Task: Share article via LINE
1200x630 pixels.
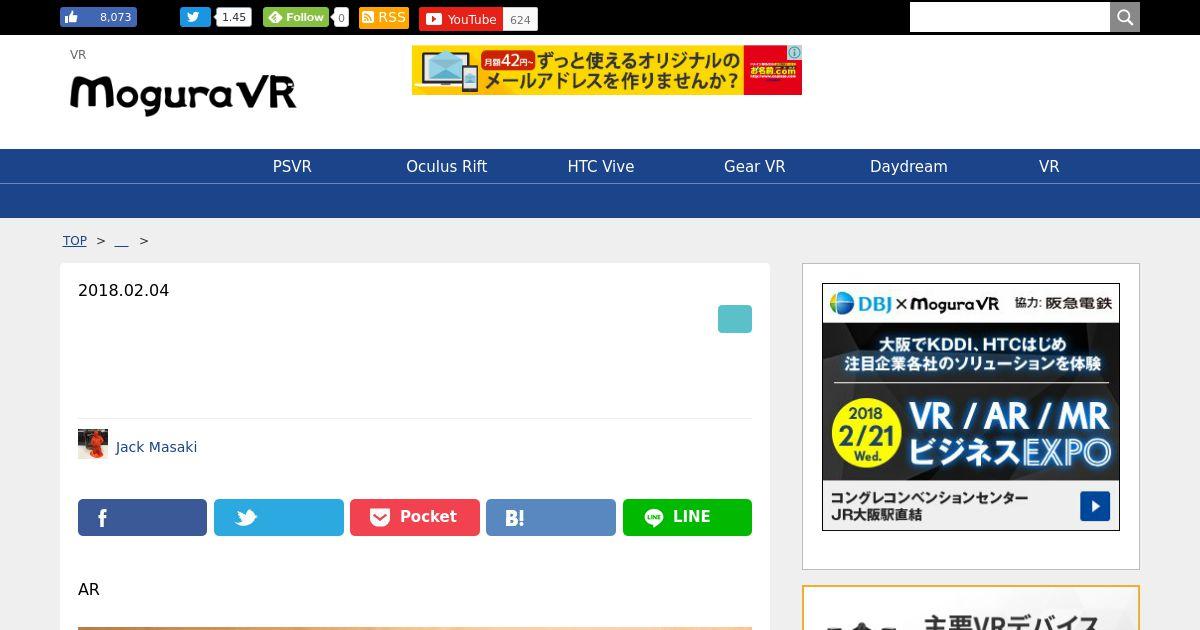Action: (x=687, y=517)
